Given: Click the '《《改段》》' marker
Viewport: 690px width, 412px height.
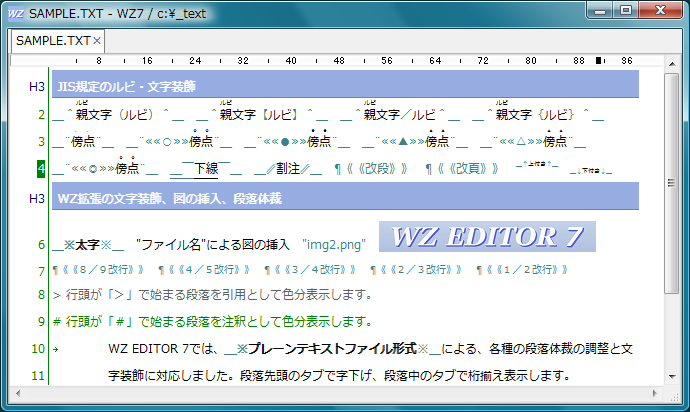Looking at the screenshot, I should [377, 169].
